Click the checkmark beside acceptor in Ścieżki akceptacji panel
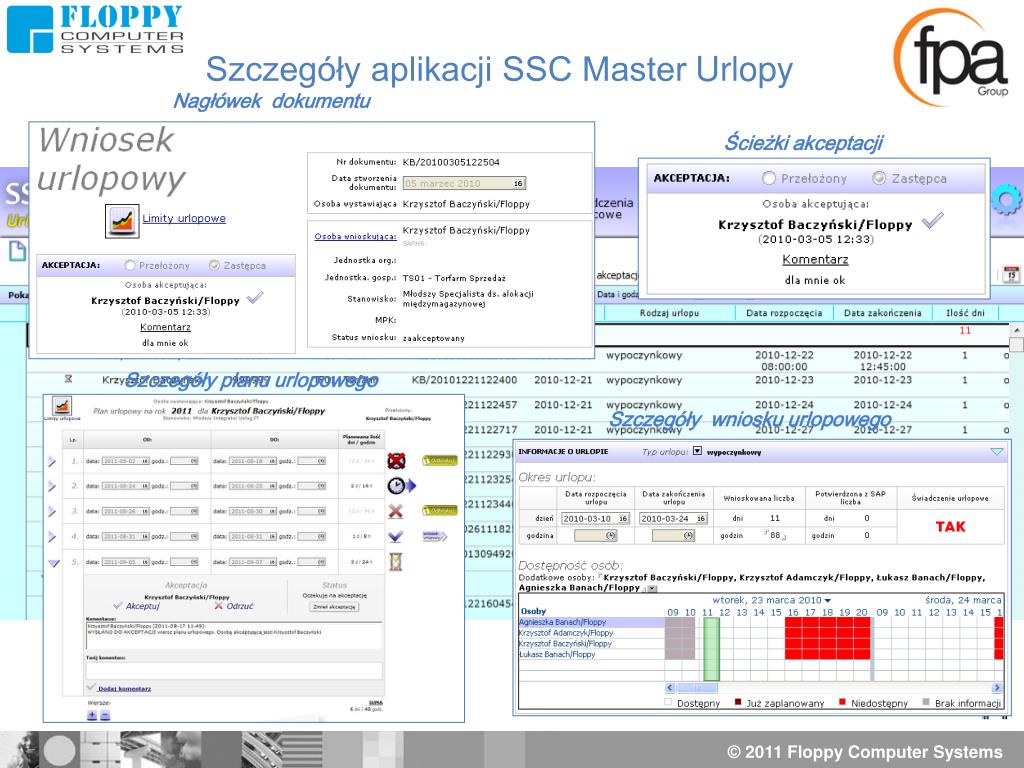Image resolution: width=1024 pixels, height=768 pixels. [932, 221]
